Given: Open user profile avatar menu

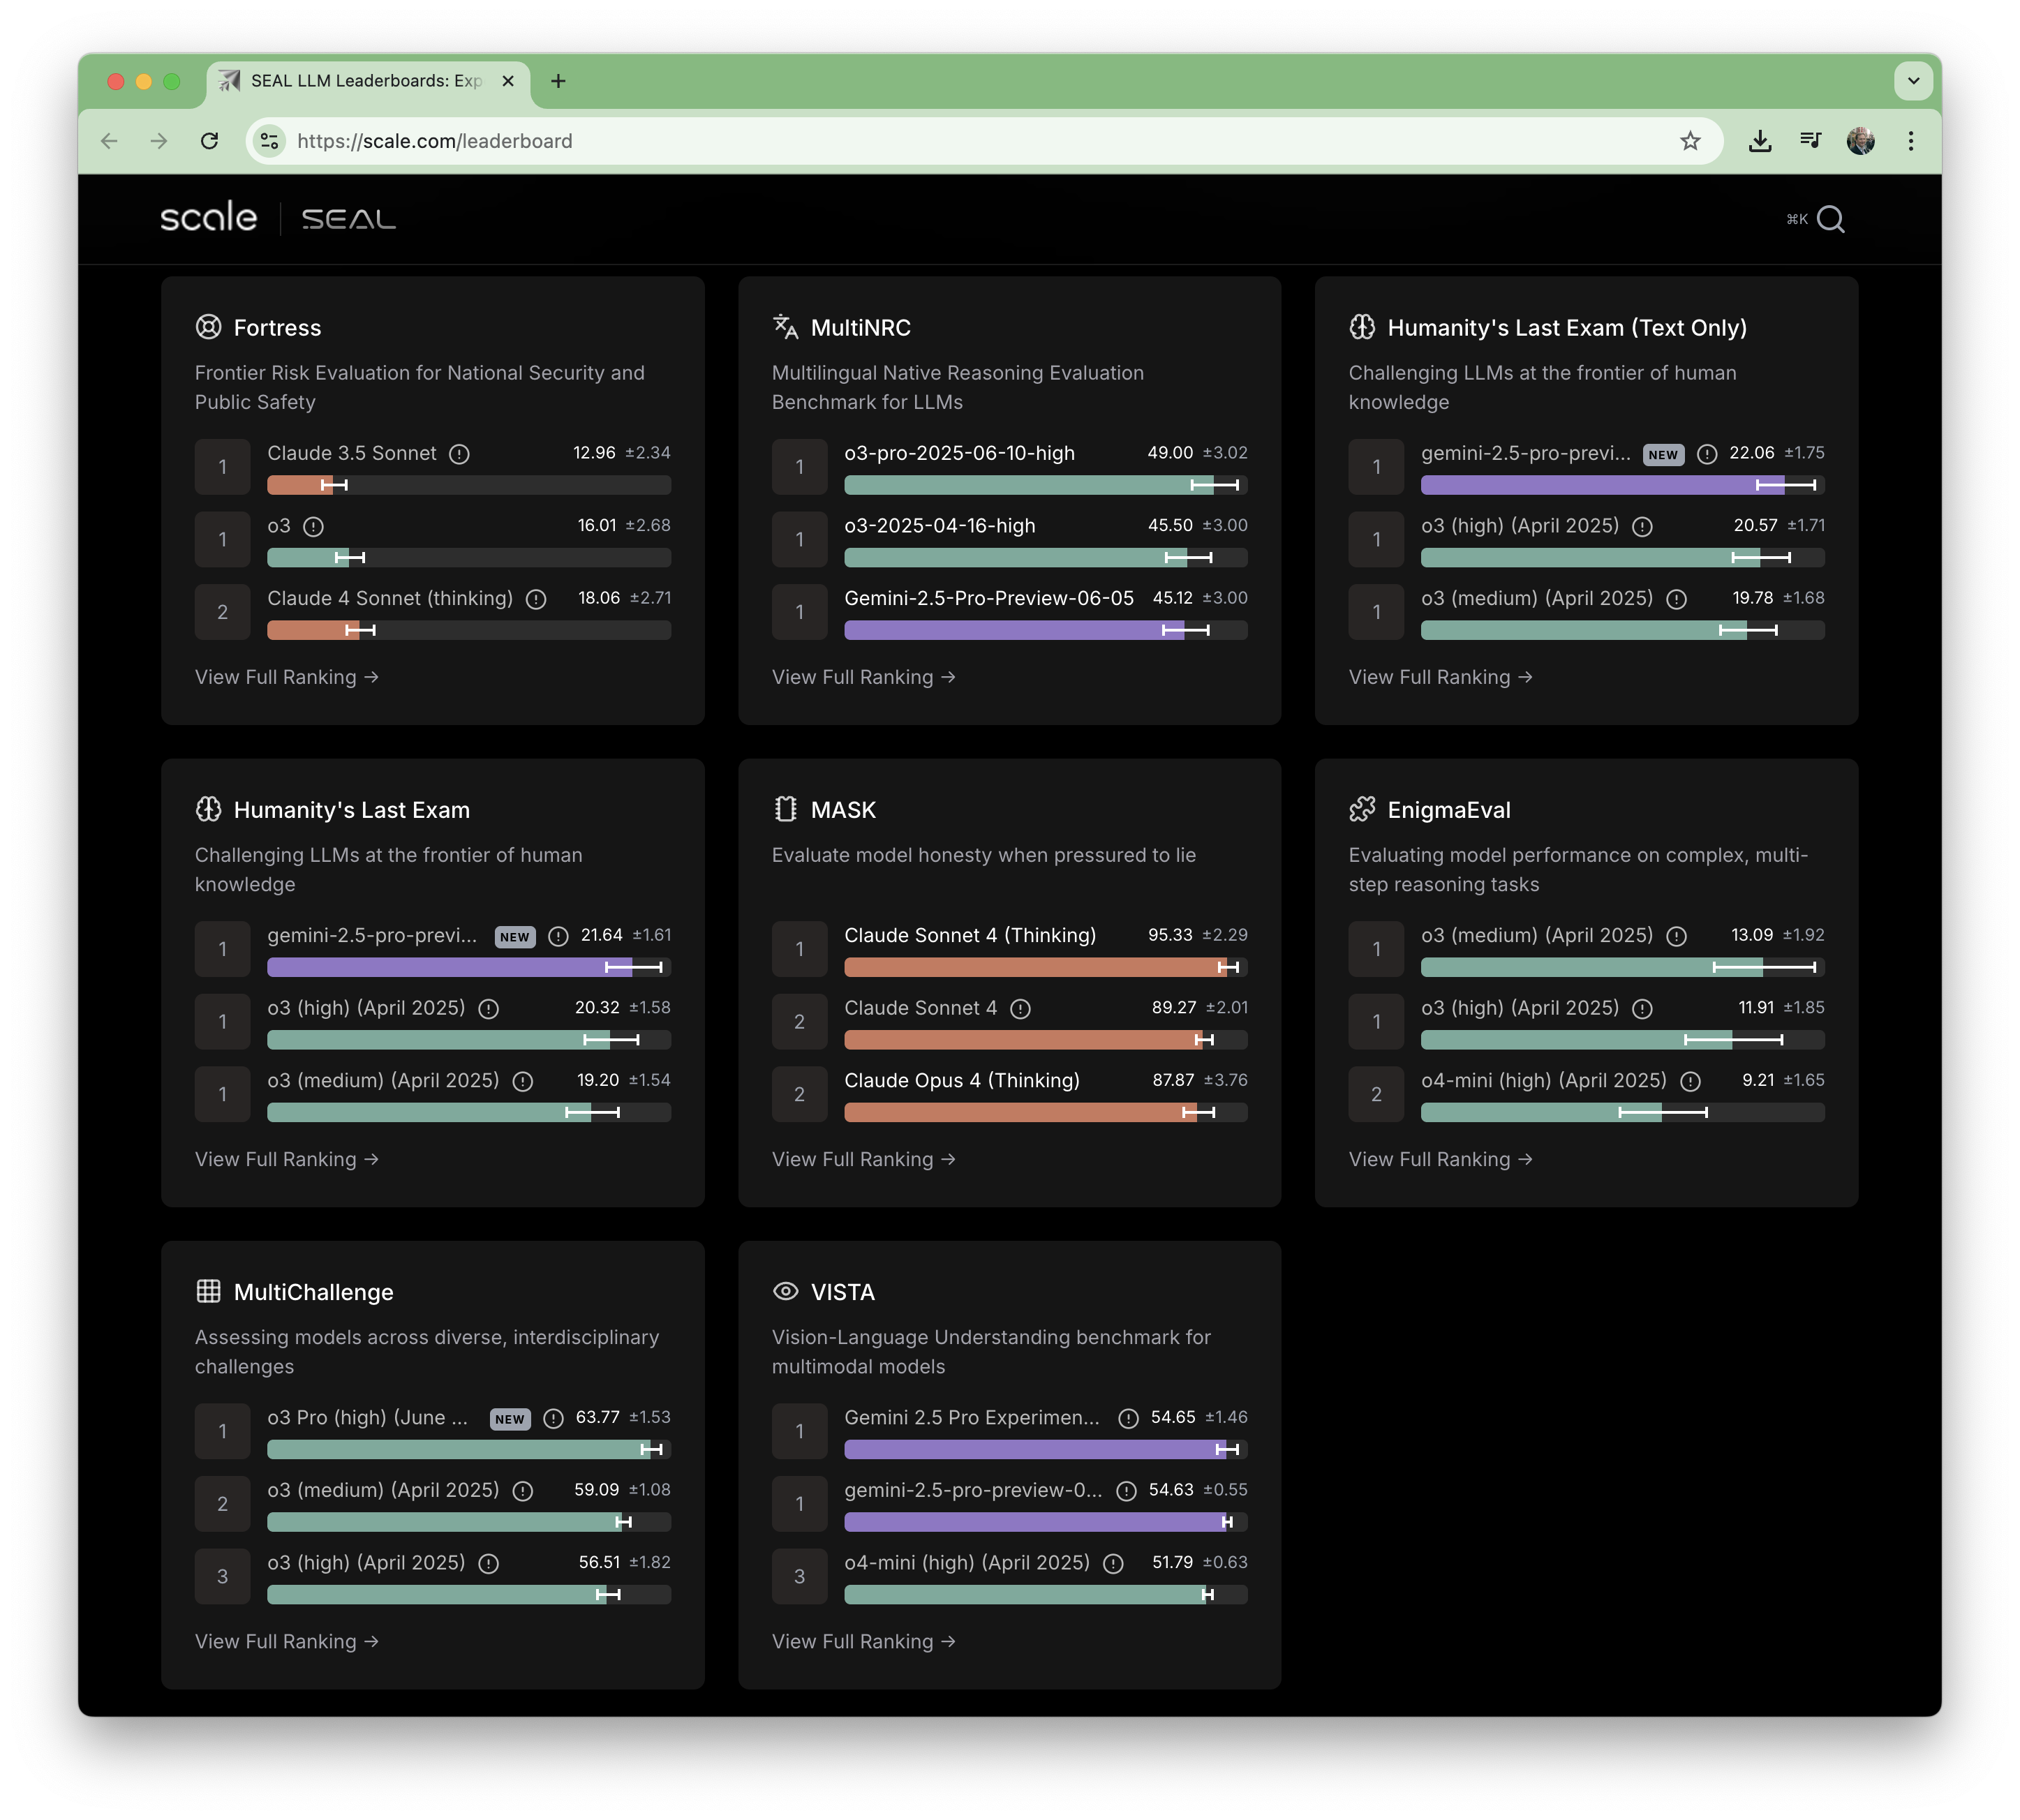Looking at the screenshot, I should pyautogui.click(x=1860, y=141).
